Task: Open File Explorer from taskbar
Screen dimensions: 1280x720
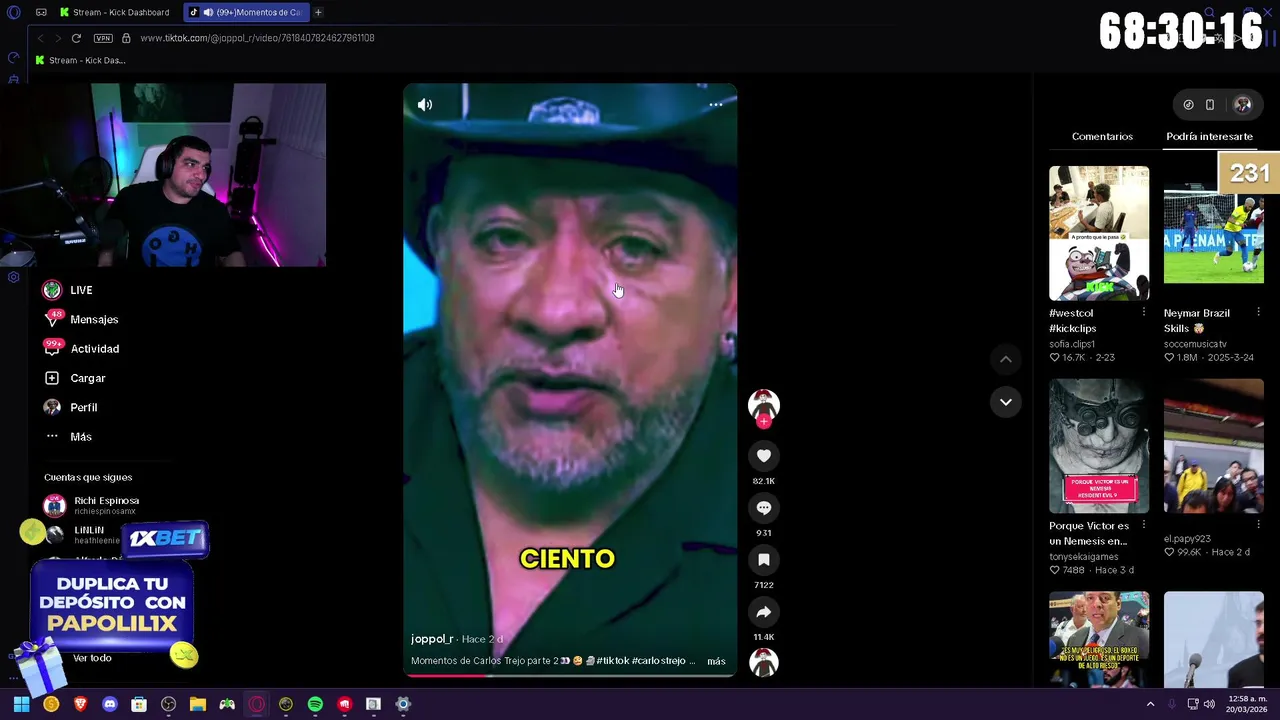Action: [x=198, y=704]
